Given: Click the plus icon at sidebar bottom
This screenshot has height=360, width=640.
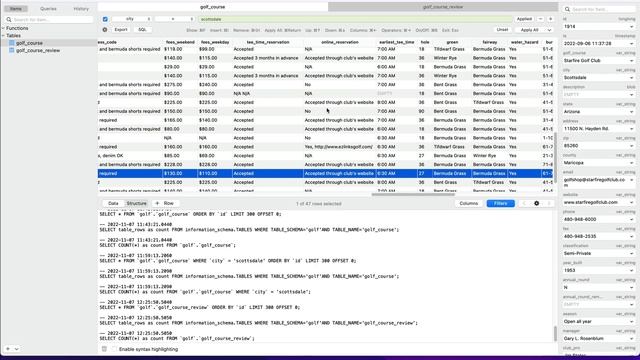Looking at the screenshot, I should coord(8,349).
